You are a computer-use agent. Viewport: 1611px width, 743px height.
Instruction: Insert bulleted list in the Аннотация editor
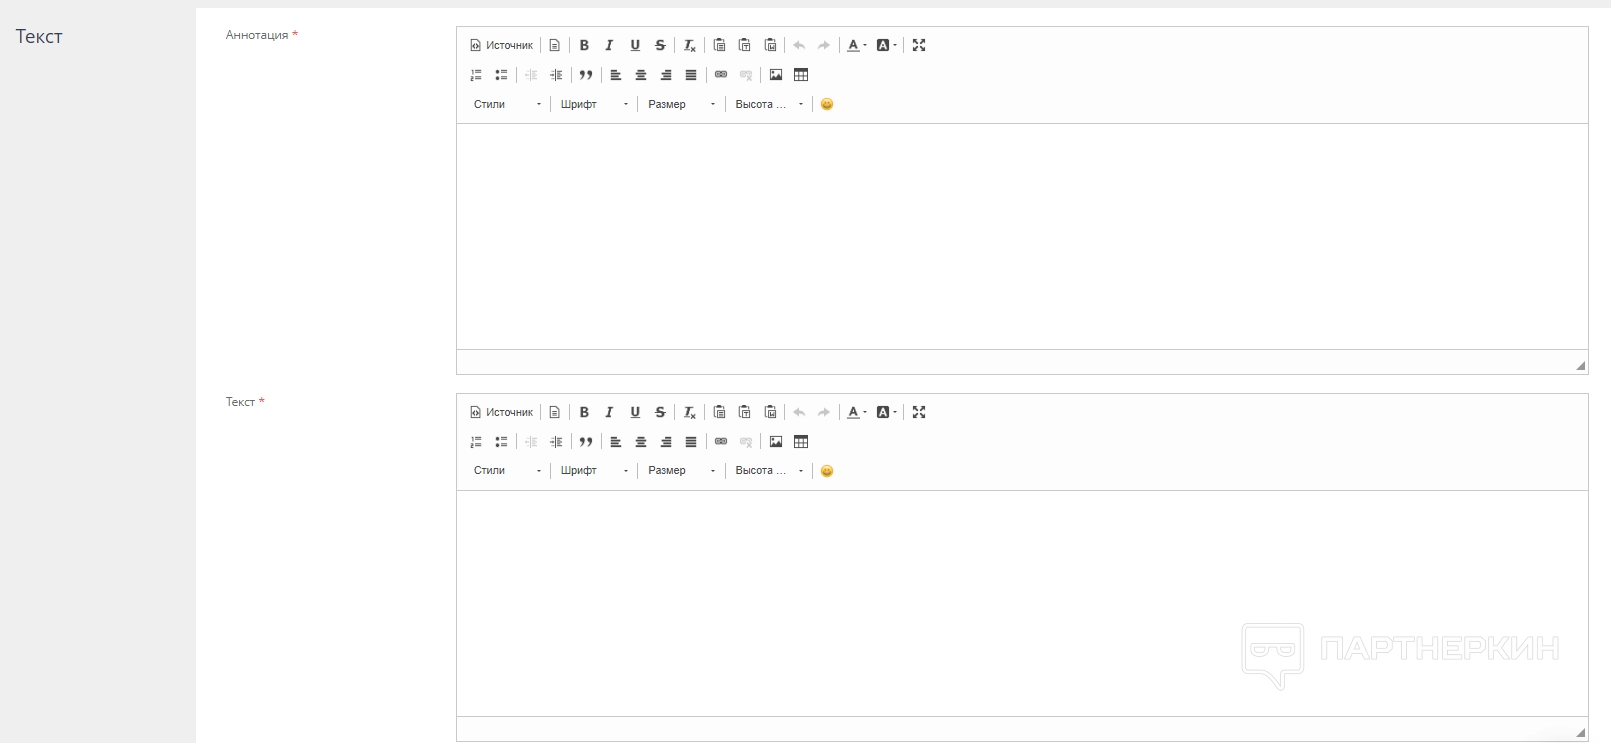coord(501,75)
